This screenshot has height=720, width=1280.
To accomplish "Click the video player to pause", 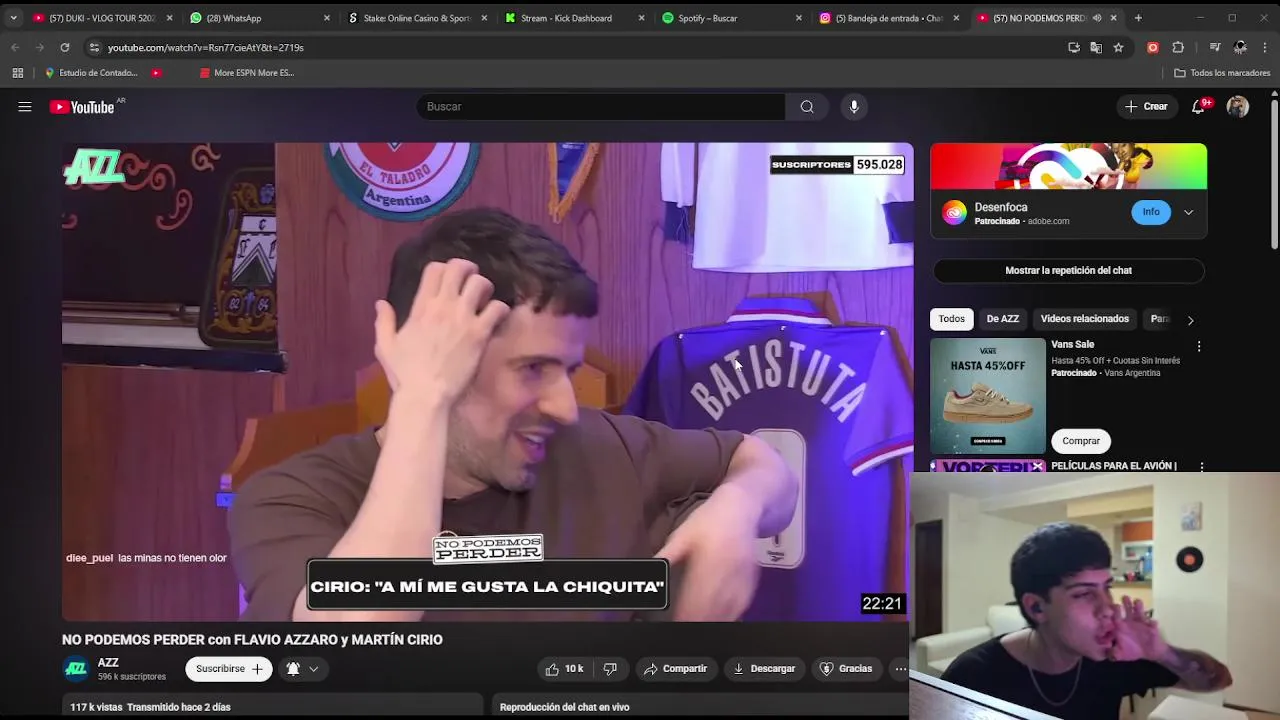I will [x=487, y=381].
